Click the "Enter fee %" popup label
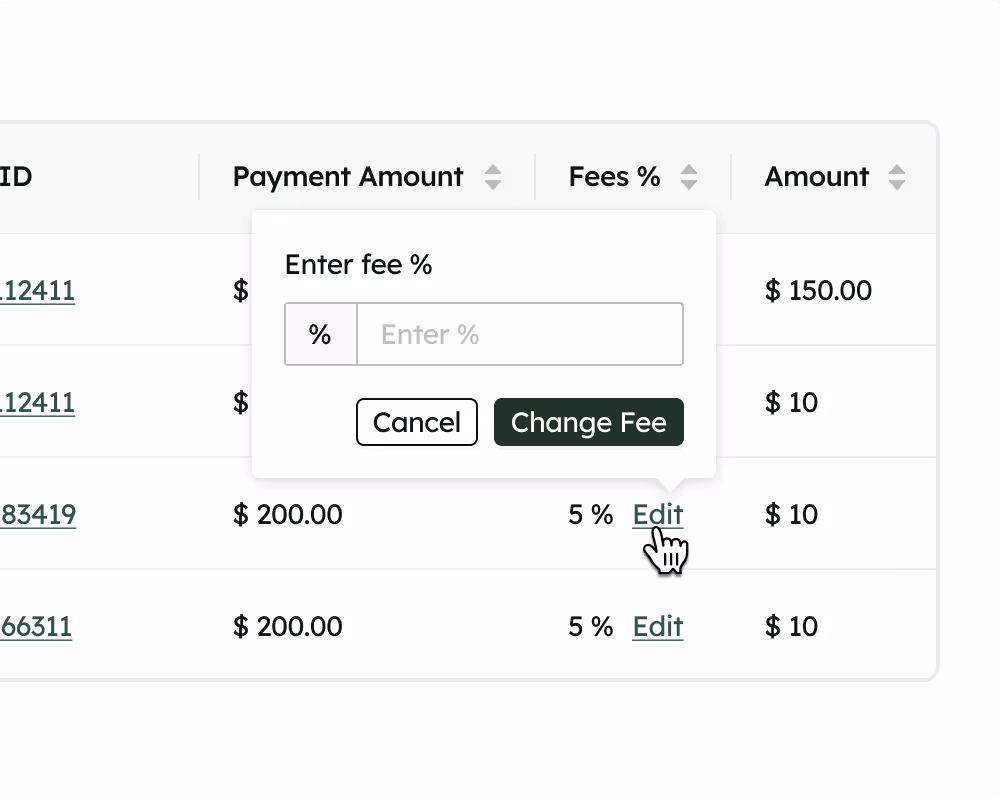This screenshot has height=800, width=1000. click(358, 265)
